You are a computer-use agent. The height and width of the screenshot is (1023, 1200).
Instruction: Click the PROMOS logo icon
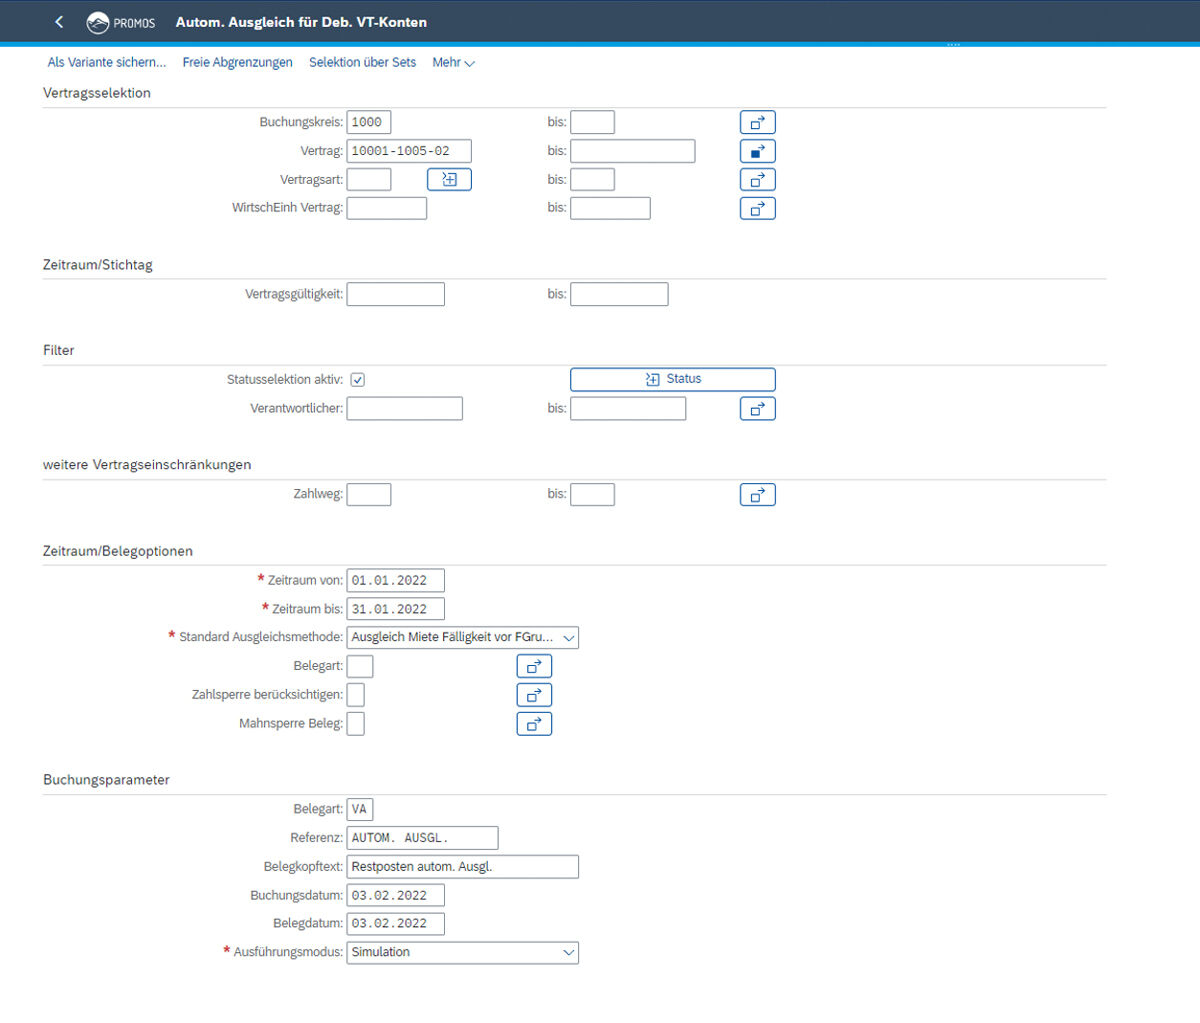pos(98,22)
